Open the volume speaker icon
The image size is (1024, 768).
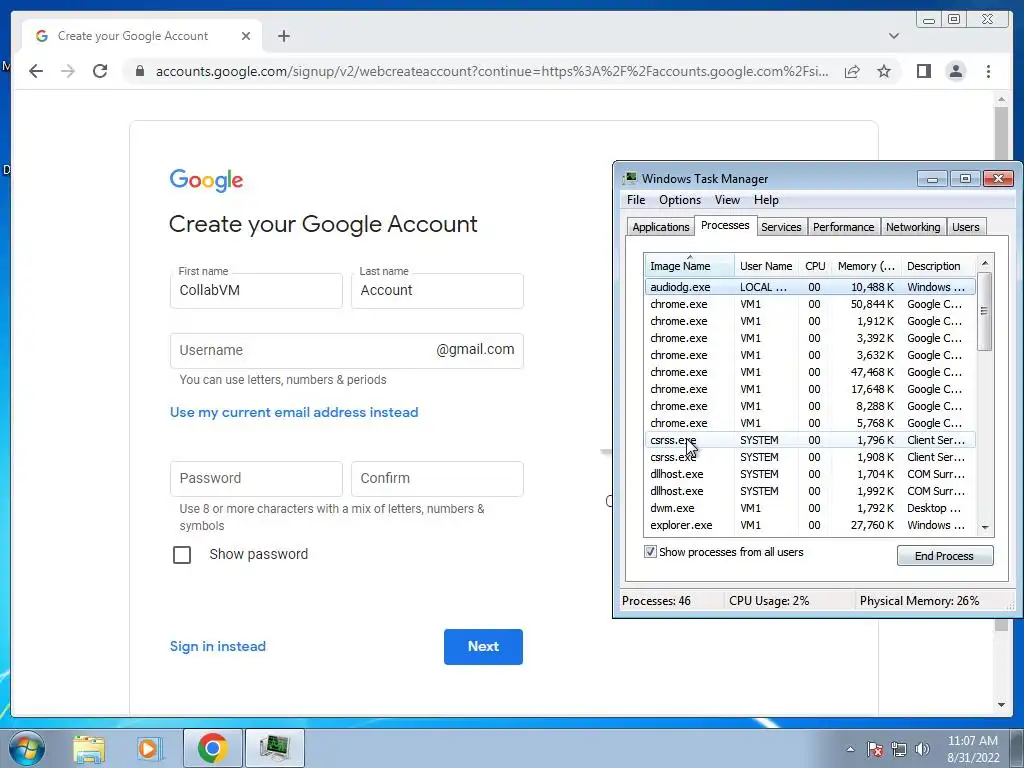922,749
